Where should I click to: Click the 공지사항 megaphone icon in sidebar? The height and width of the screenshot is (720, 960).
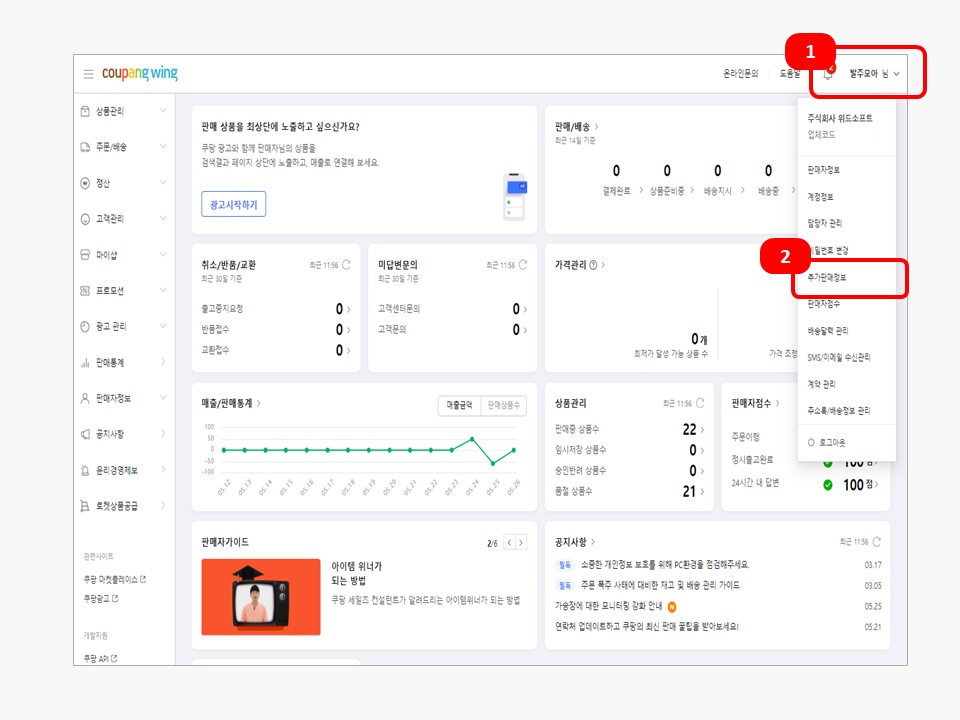coord(85,434)
